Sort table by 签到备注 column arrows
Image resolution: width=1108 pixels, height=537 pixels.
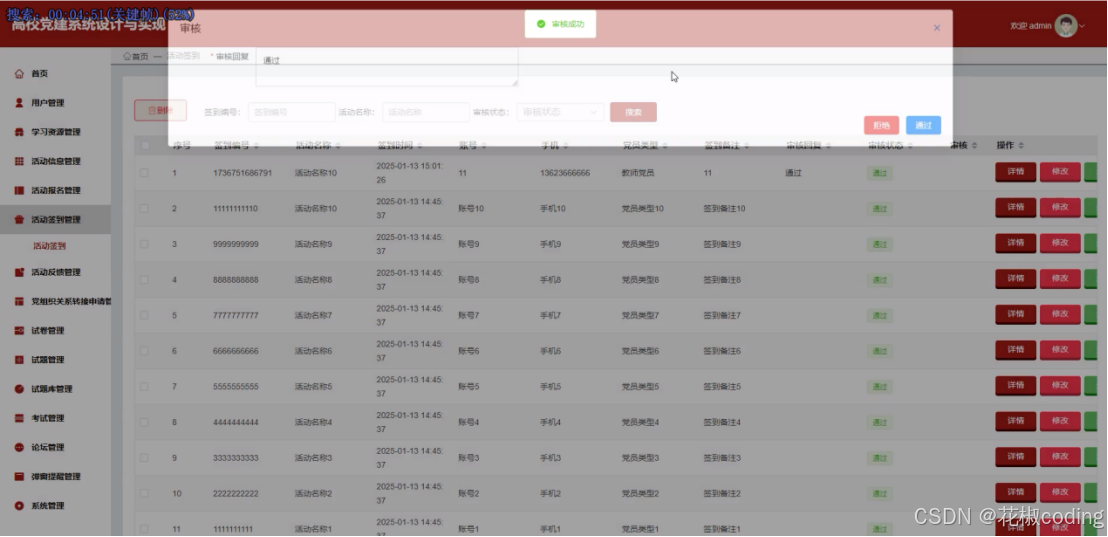pos(746,146)
